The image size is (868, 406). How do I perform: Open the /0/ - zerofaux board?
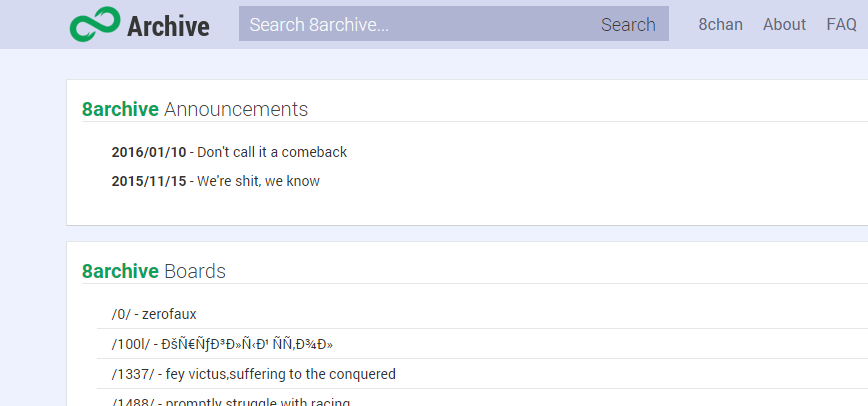click(154, 314)
